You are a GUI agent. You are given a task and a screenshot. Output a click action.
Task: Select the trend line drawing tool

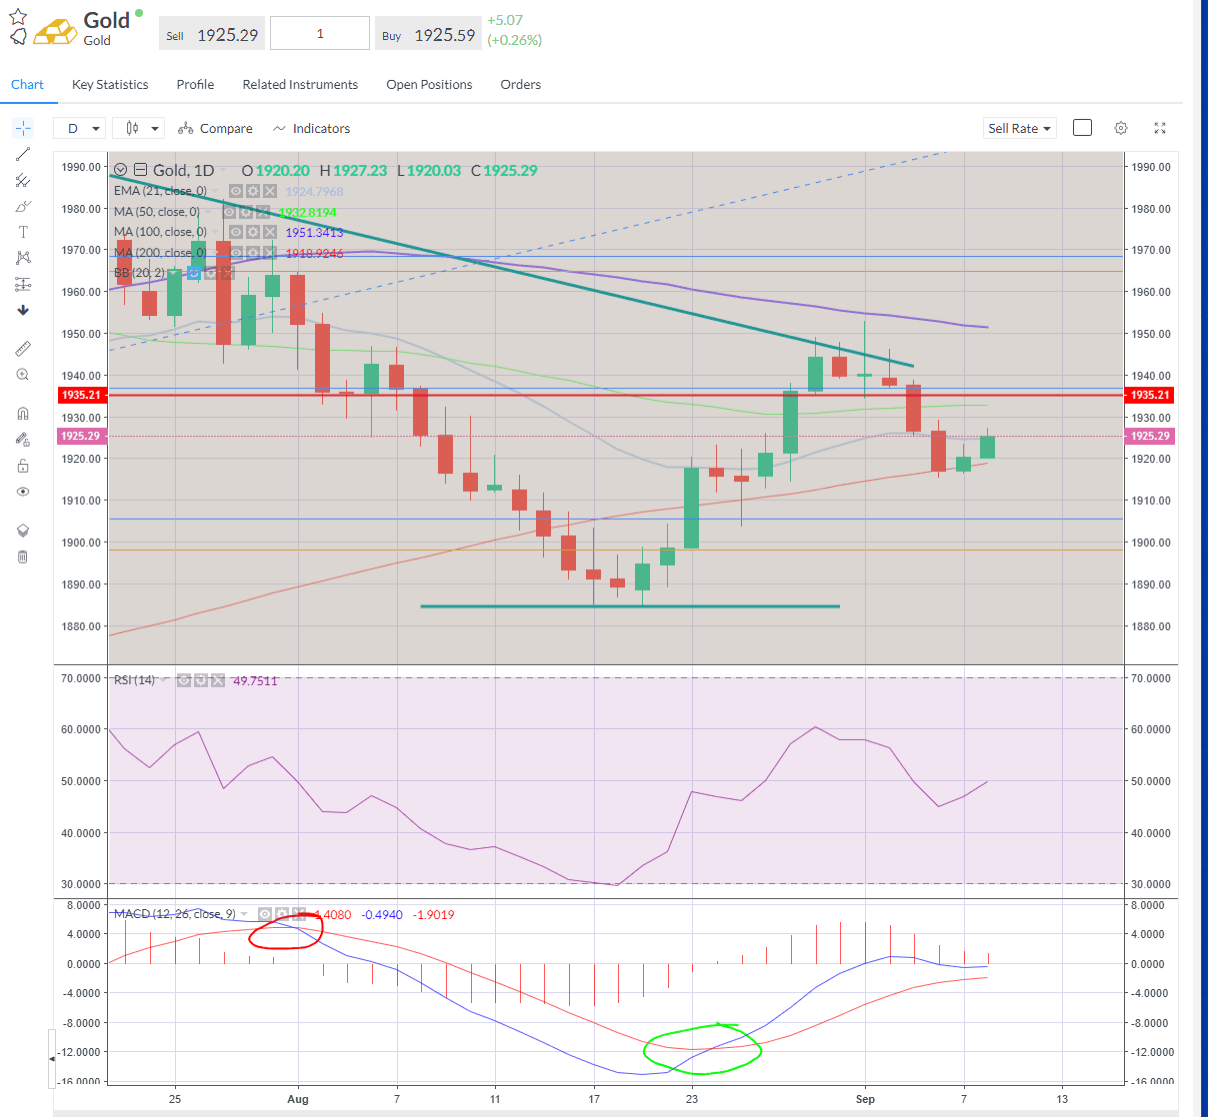click(x=23, y=154)
